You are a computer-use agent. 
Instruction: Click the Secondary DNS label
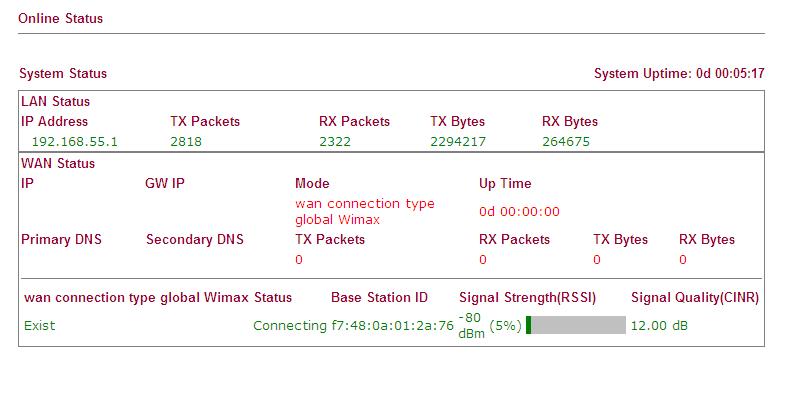pyautogui.click(x=194, y=239)
